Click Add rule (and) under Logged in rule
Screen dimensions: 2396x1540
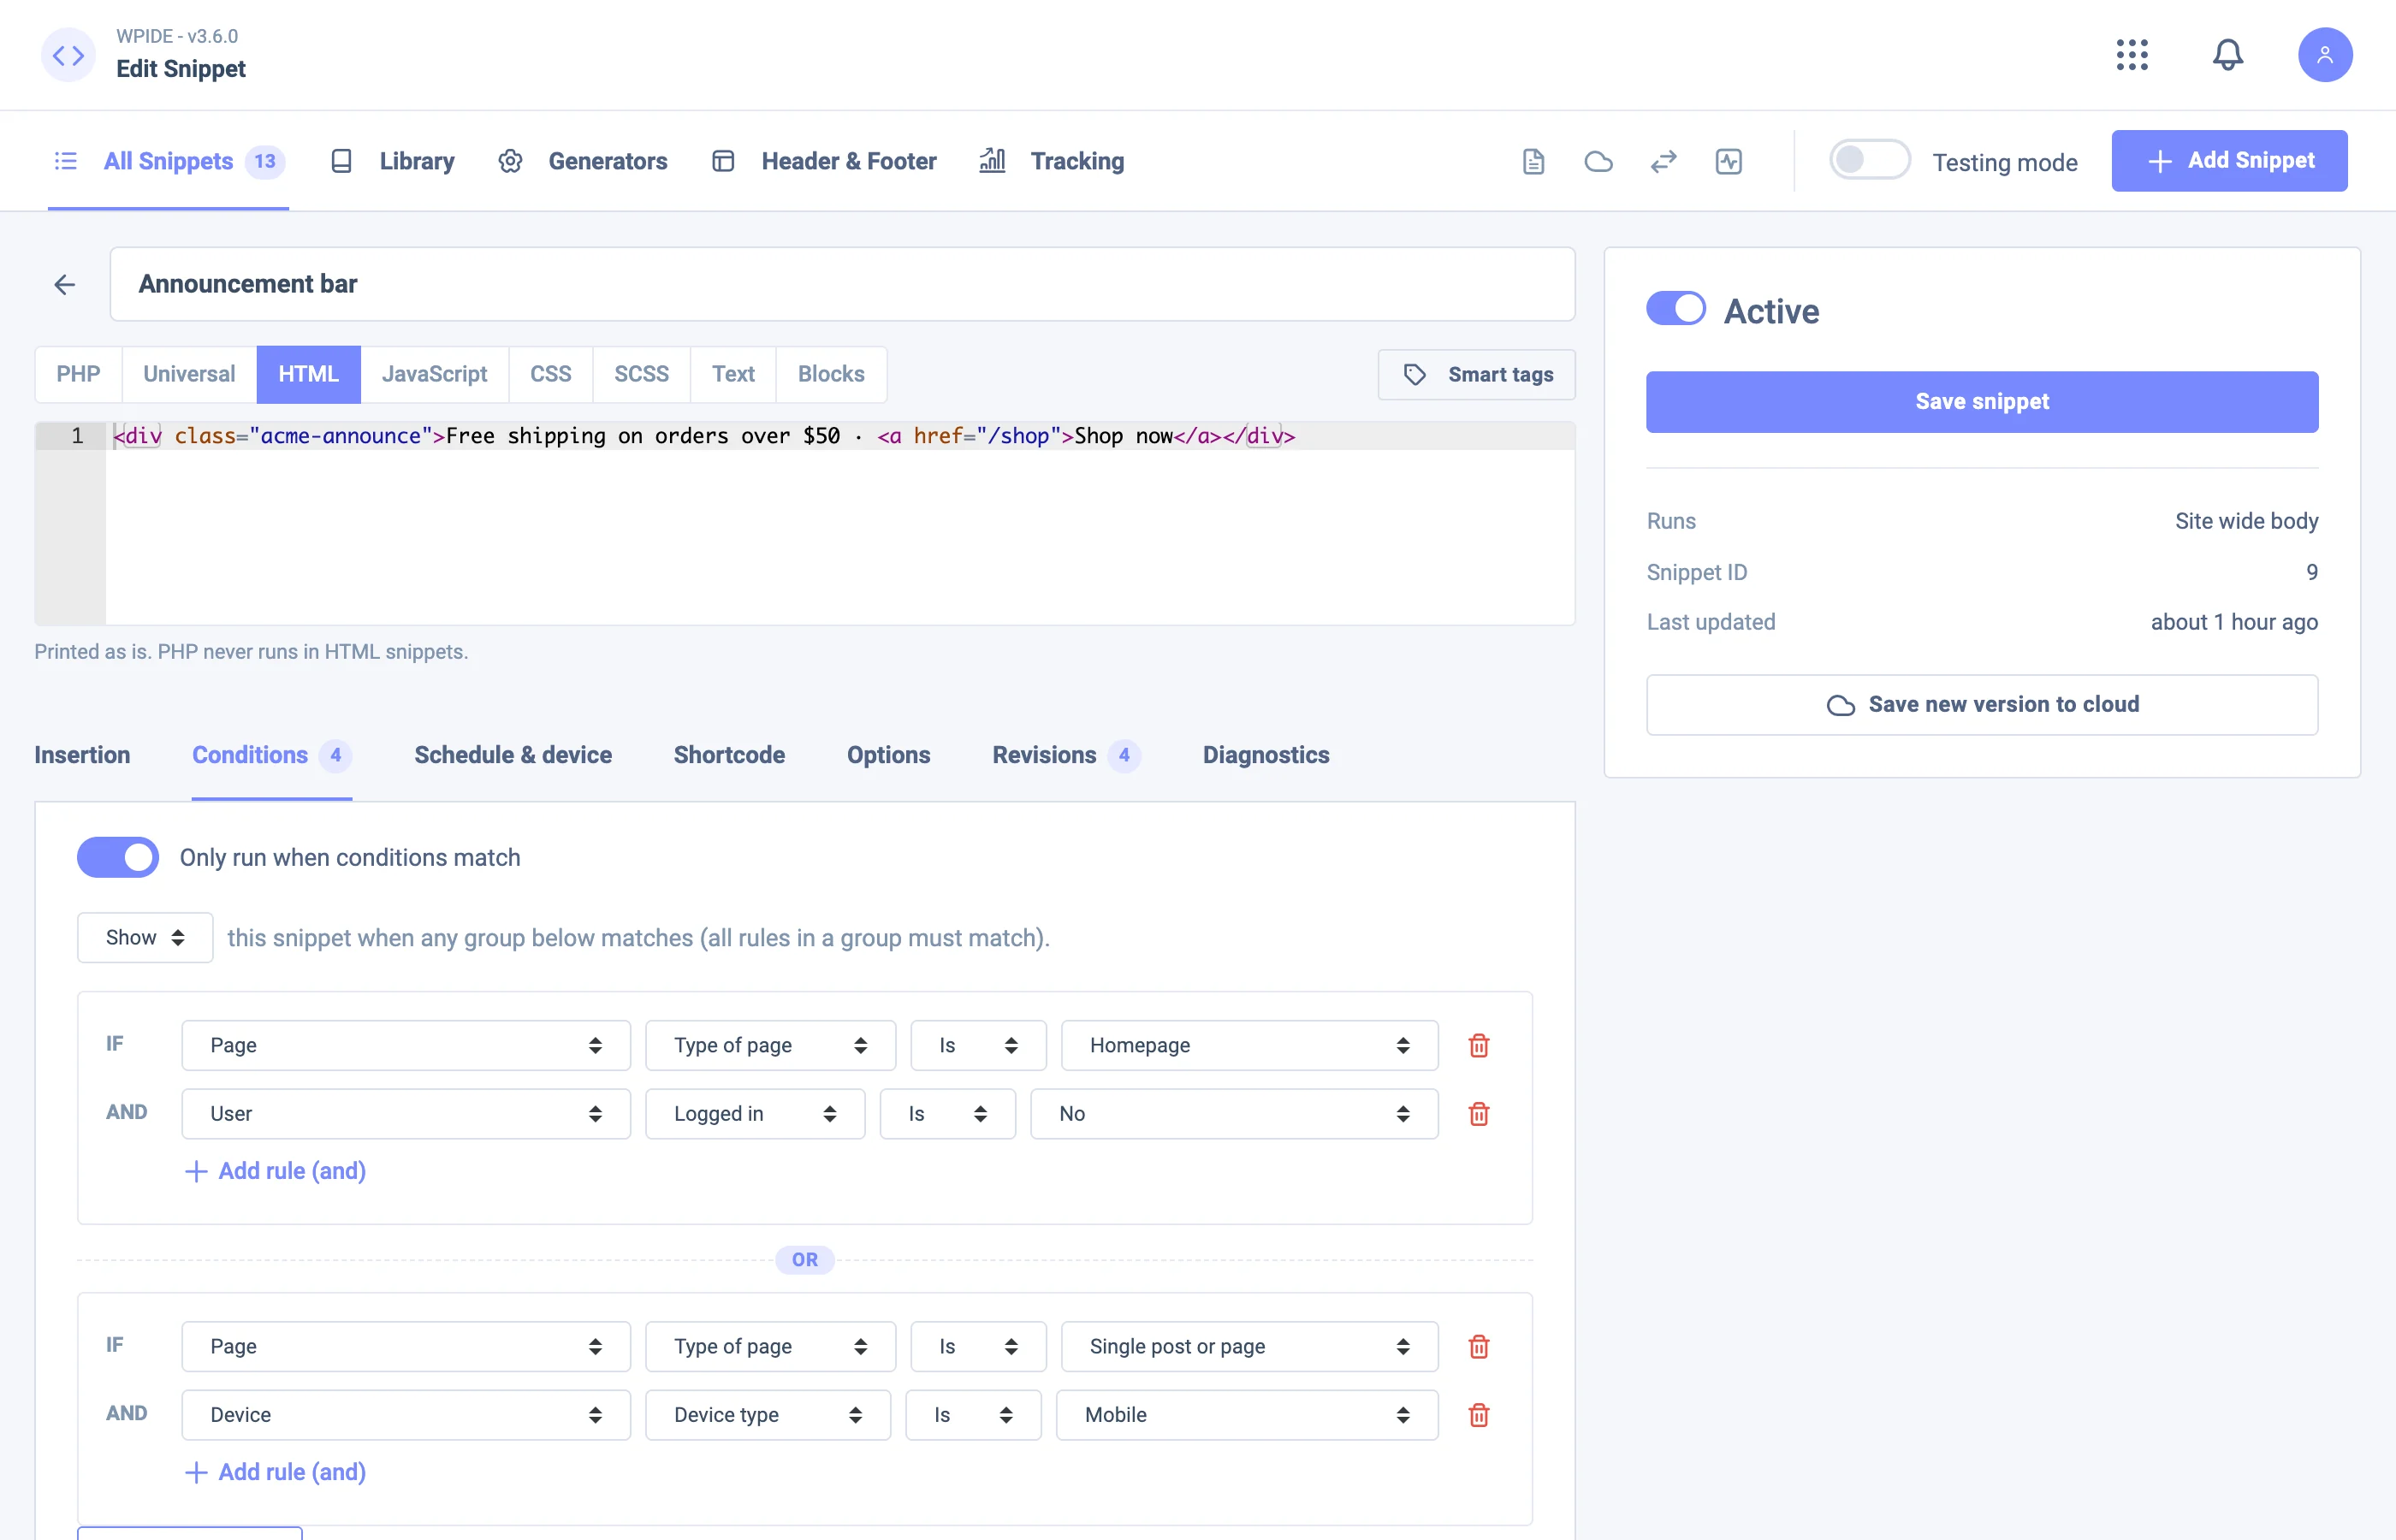point(276,1170)
